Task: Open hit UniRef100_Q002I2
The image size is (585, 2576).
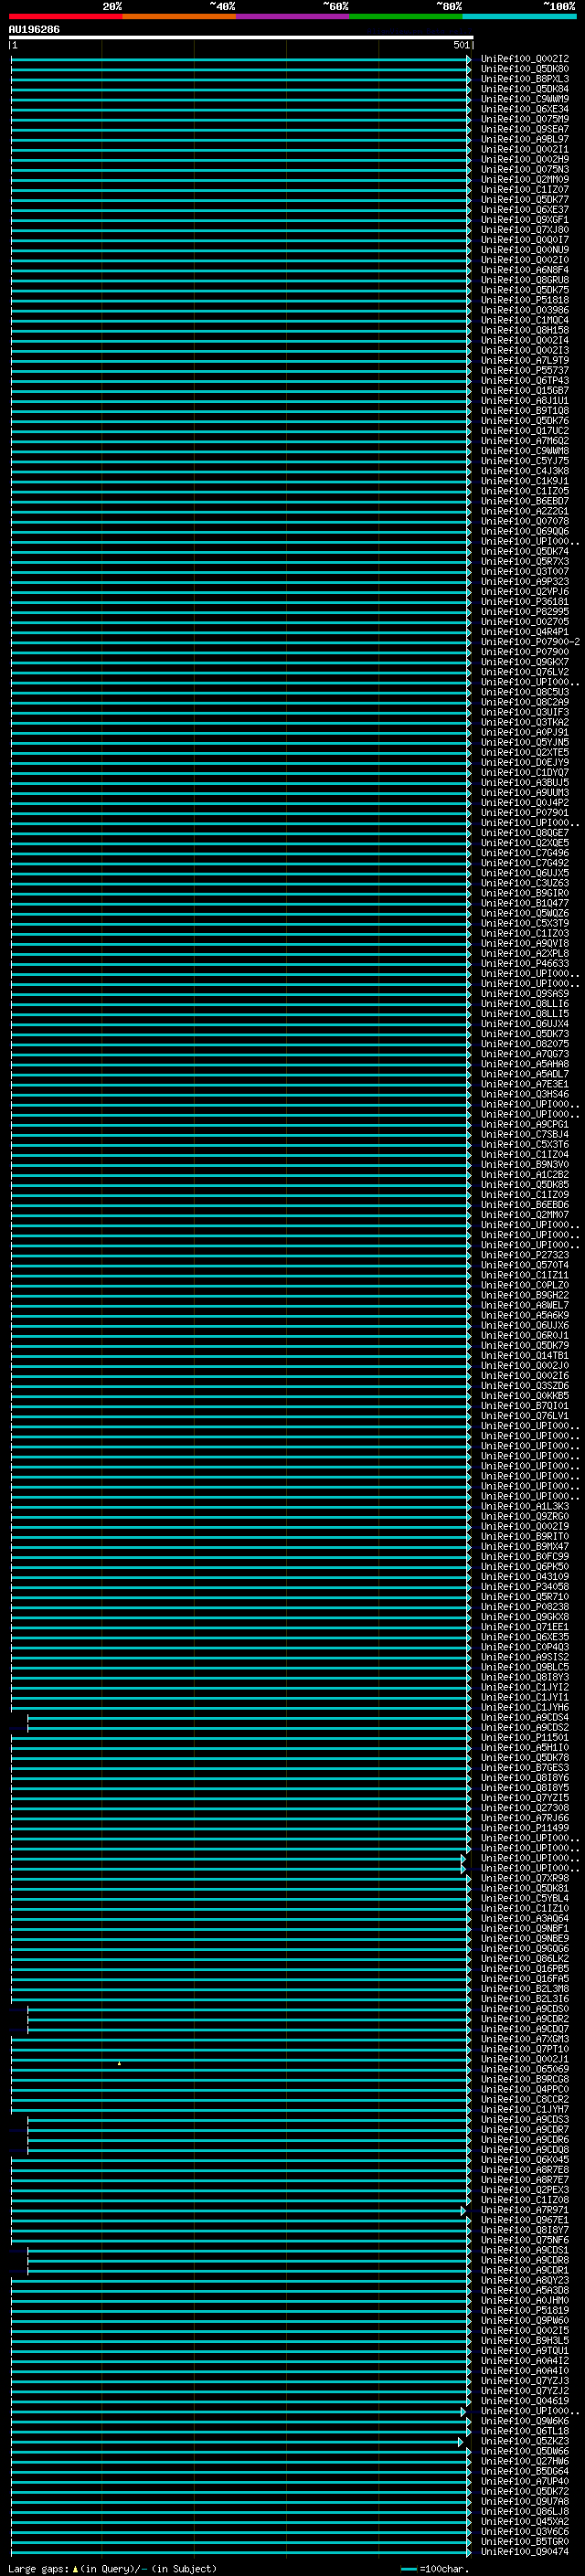Action: [x=525, y=59]
